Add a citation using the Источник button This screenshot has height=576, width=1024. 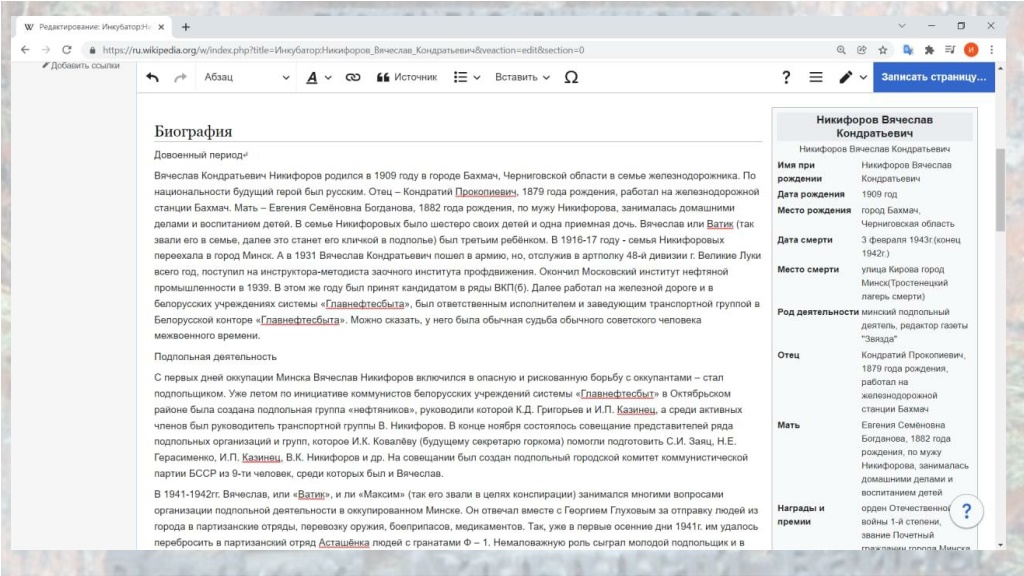coord(407,77)
